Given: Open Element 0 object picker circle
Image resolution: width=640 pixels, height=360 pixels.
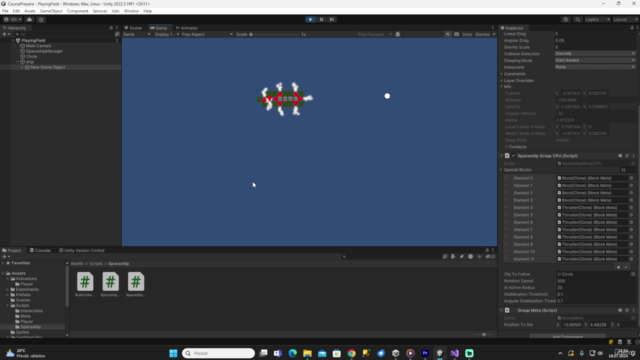Looking at the screenshot, I should [x=631, y=178].
